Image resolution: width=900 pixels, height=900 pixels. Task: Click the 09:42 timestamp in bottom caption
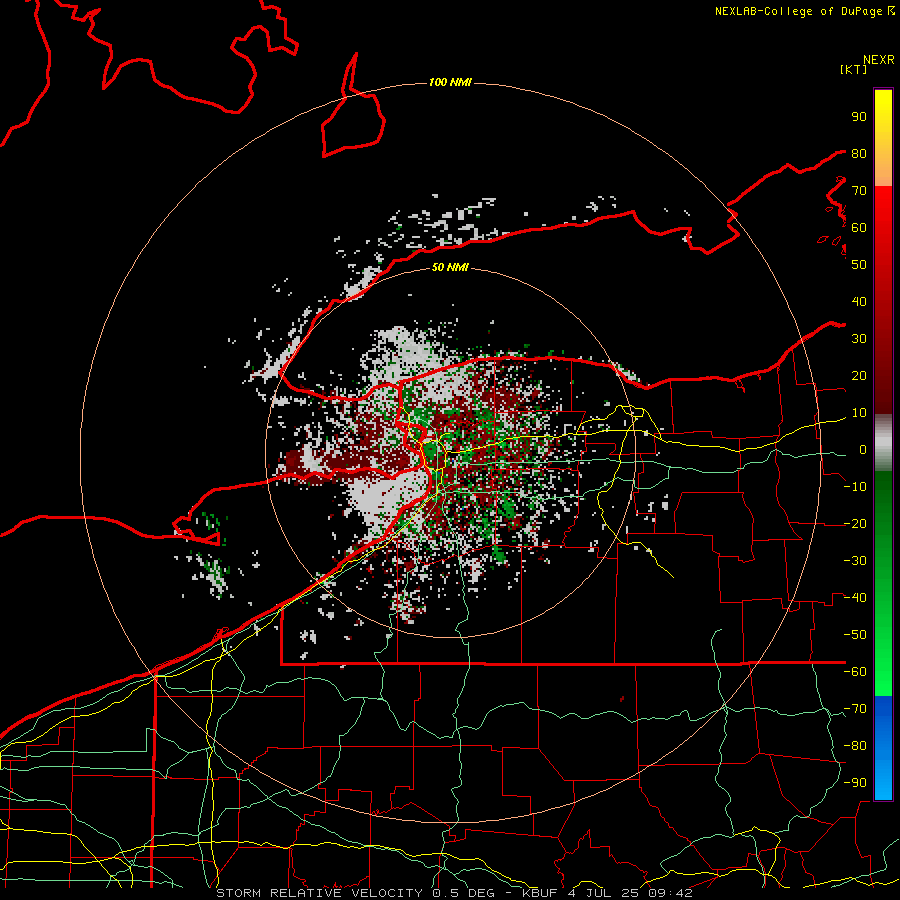670,893
